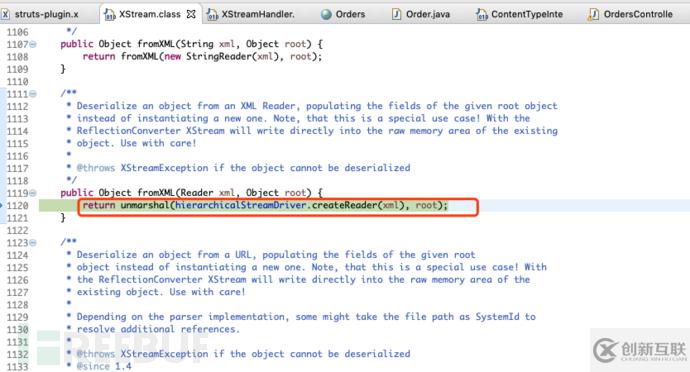The image size is (690, 372).
Task: Click line number 1123 in the gutter
Action: click(x=17, y=243)
